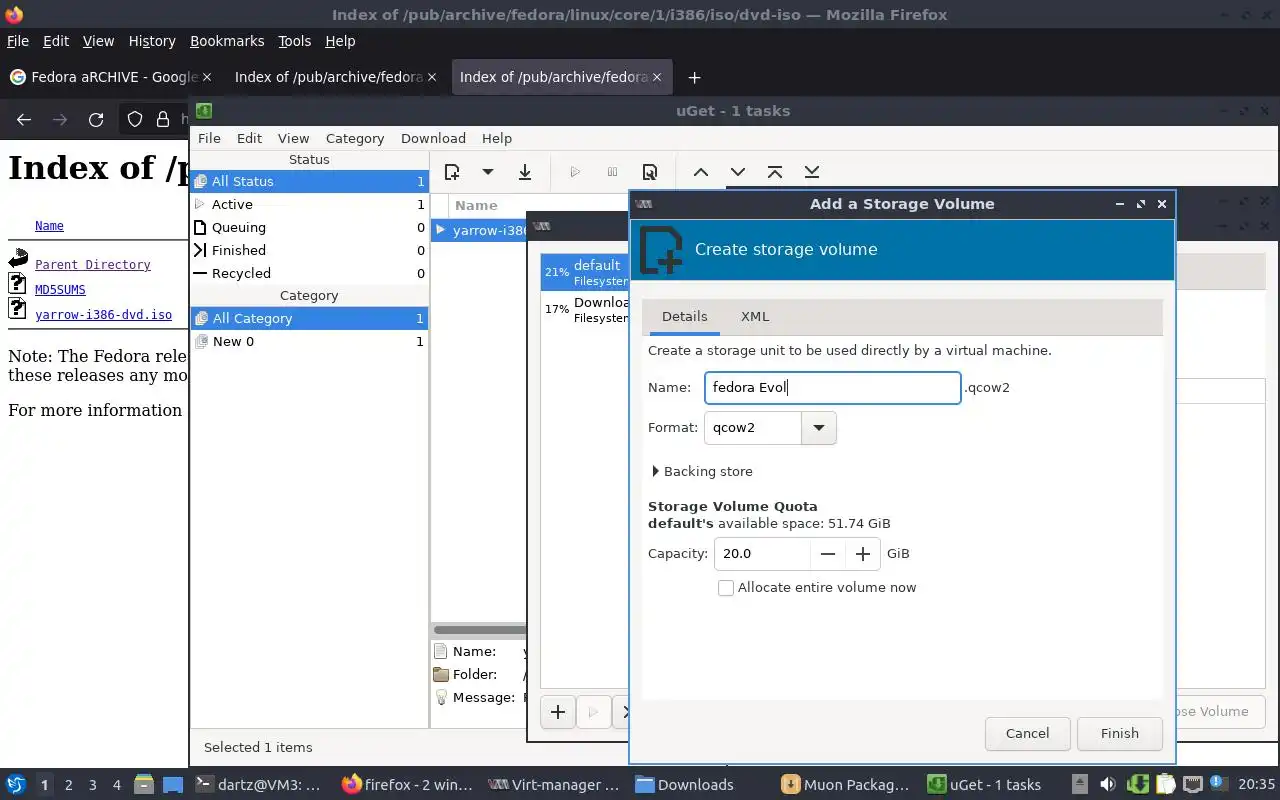Click uGet download properties toolbar icon
Viewport: 1280px width, 800px height.
(x=650, y=172)
